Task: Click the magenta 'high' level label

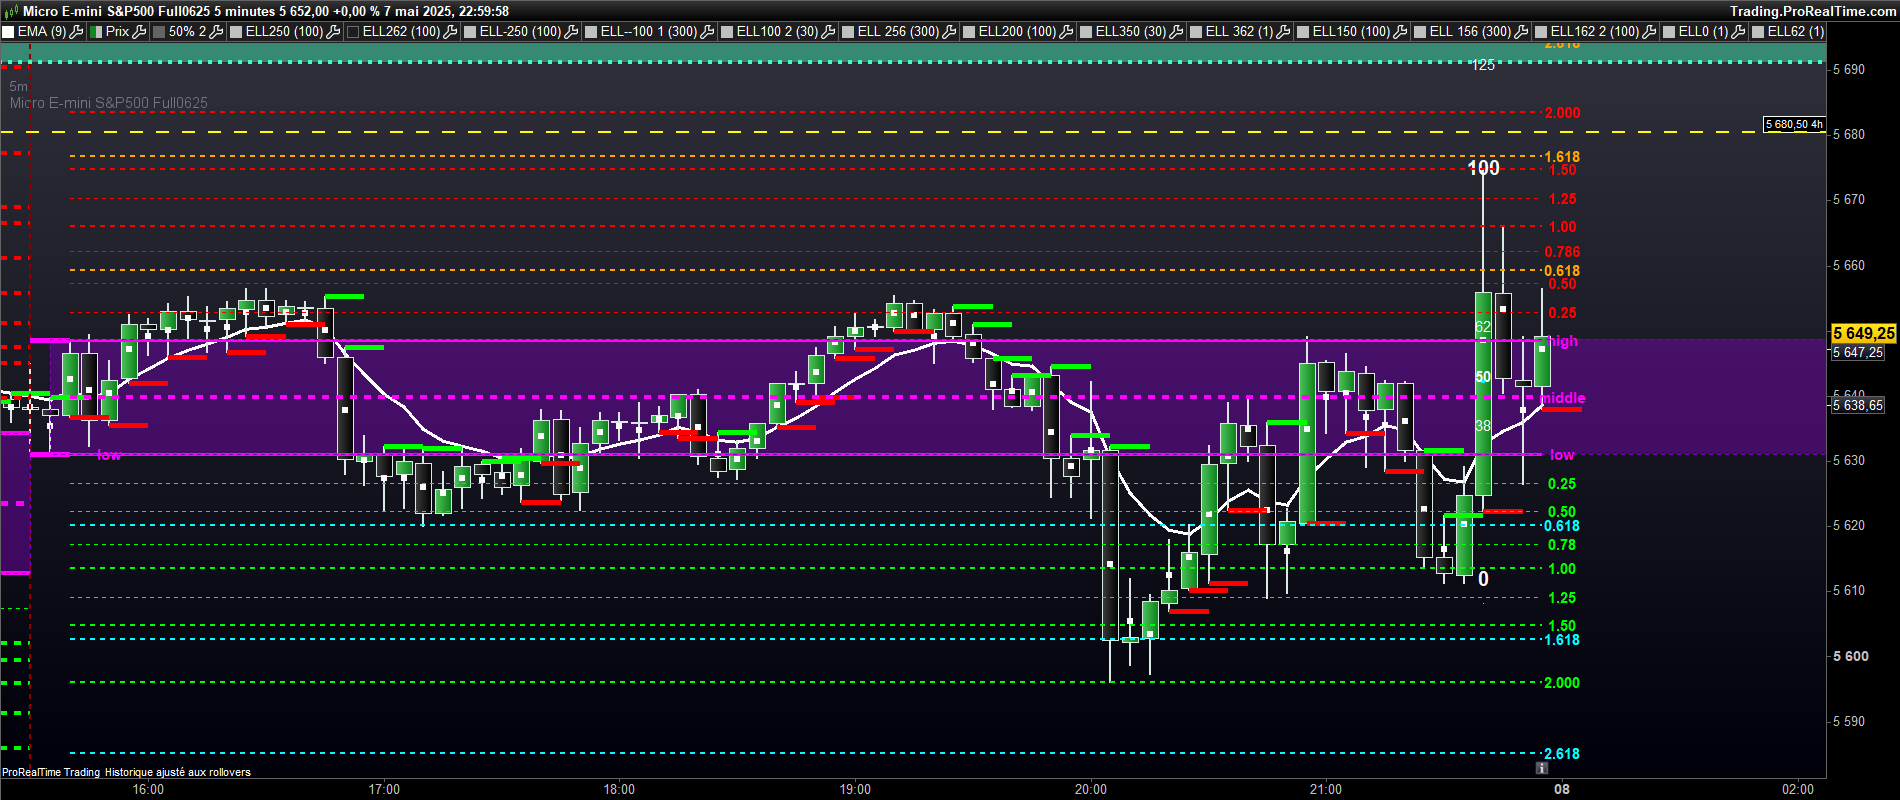Action: coord(1563,341)
